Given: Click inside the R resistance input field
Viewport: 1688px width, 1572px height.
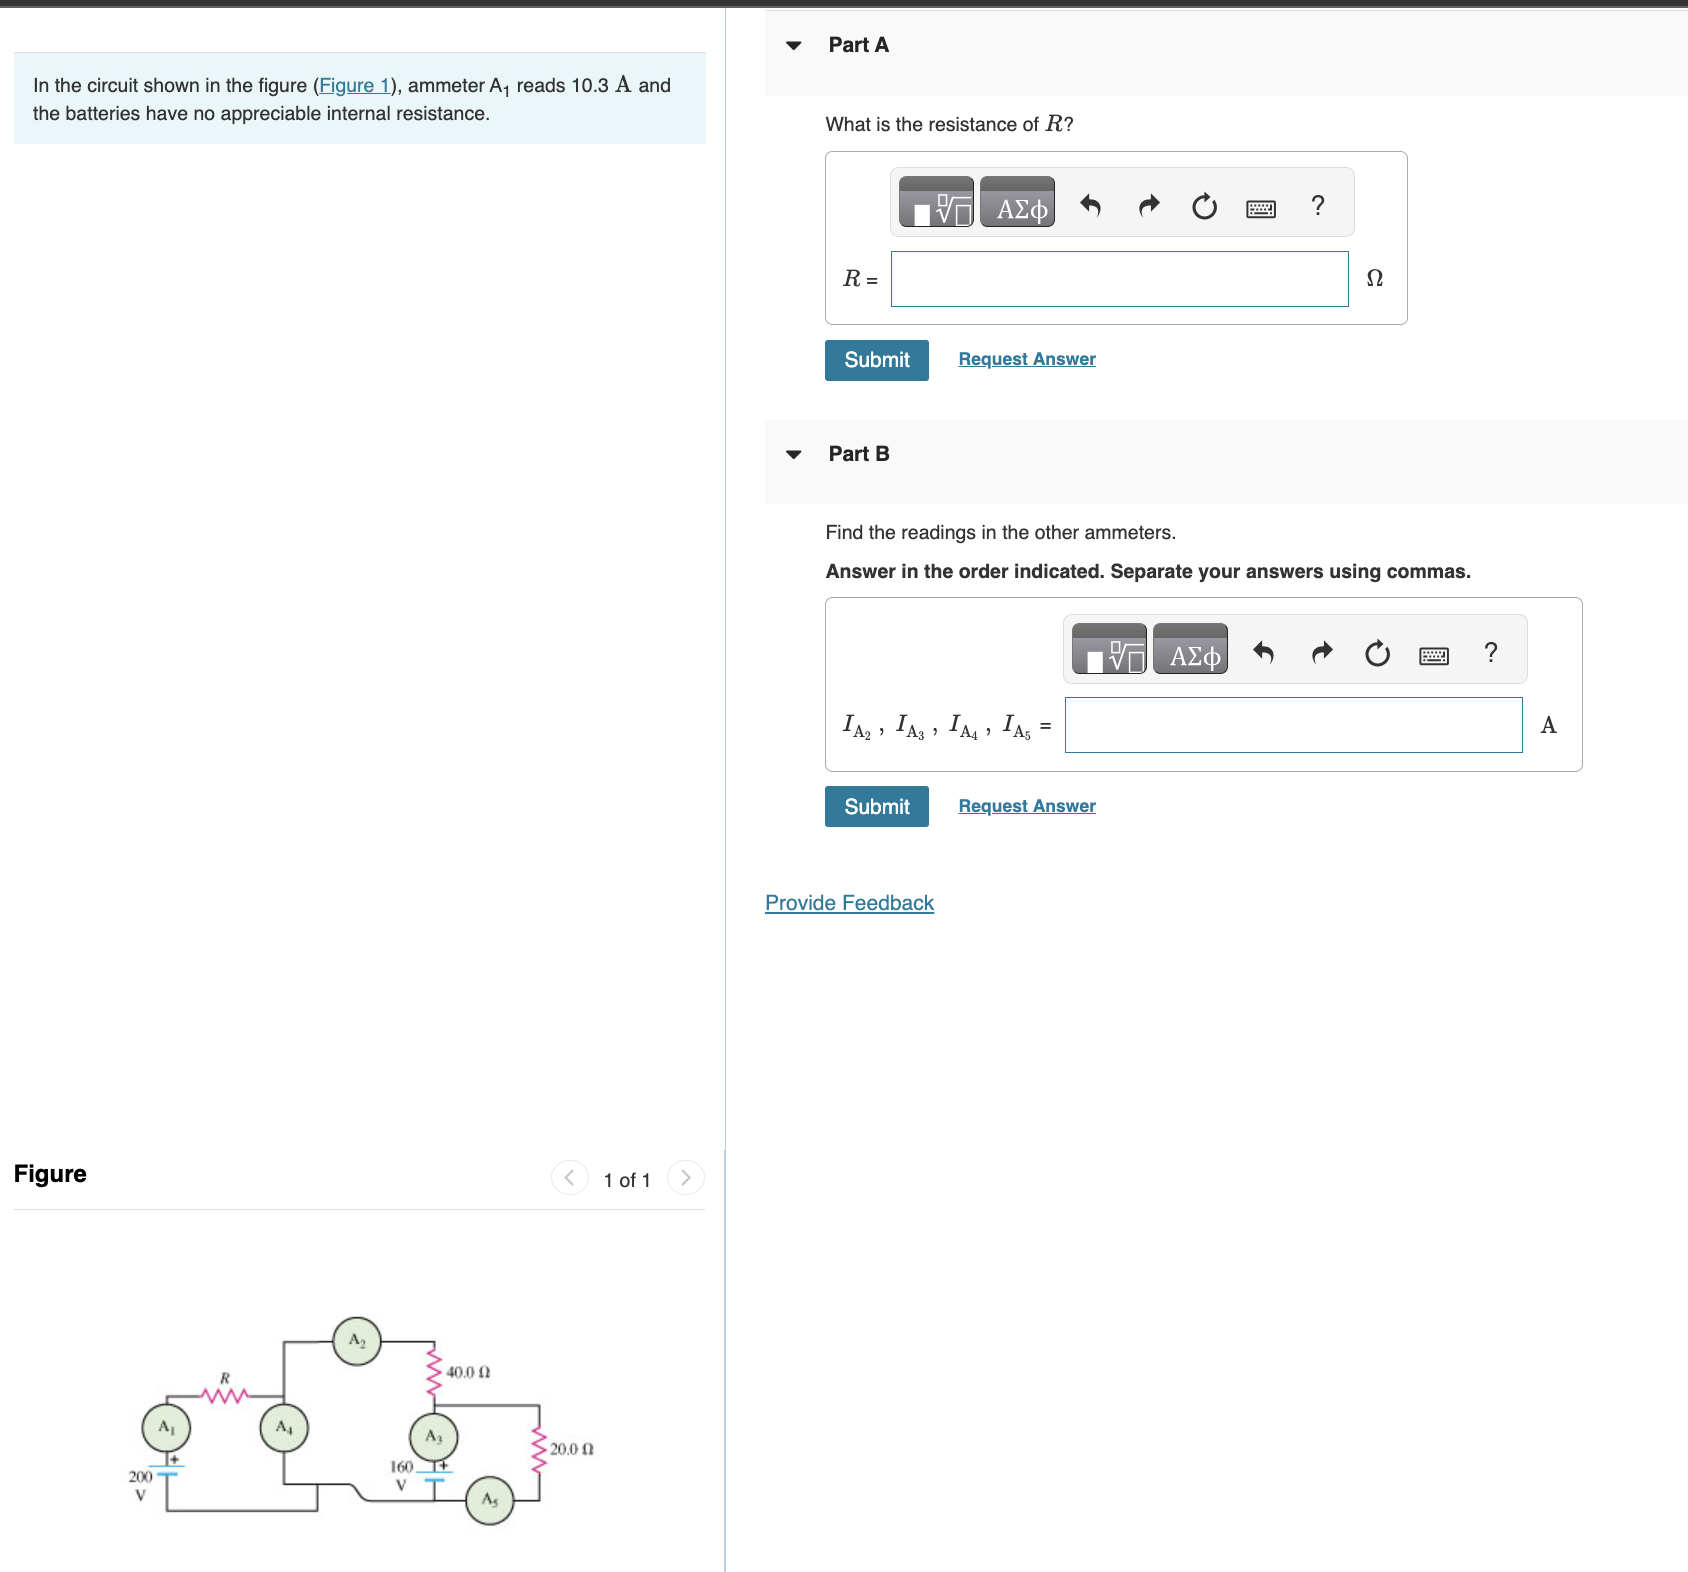Looking at the screenshot, I should (1118, 279).
